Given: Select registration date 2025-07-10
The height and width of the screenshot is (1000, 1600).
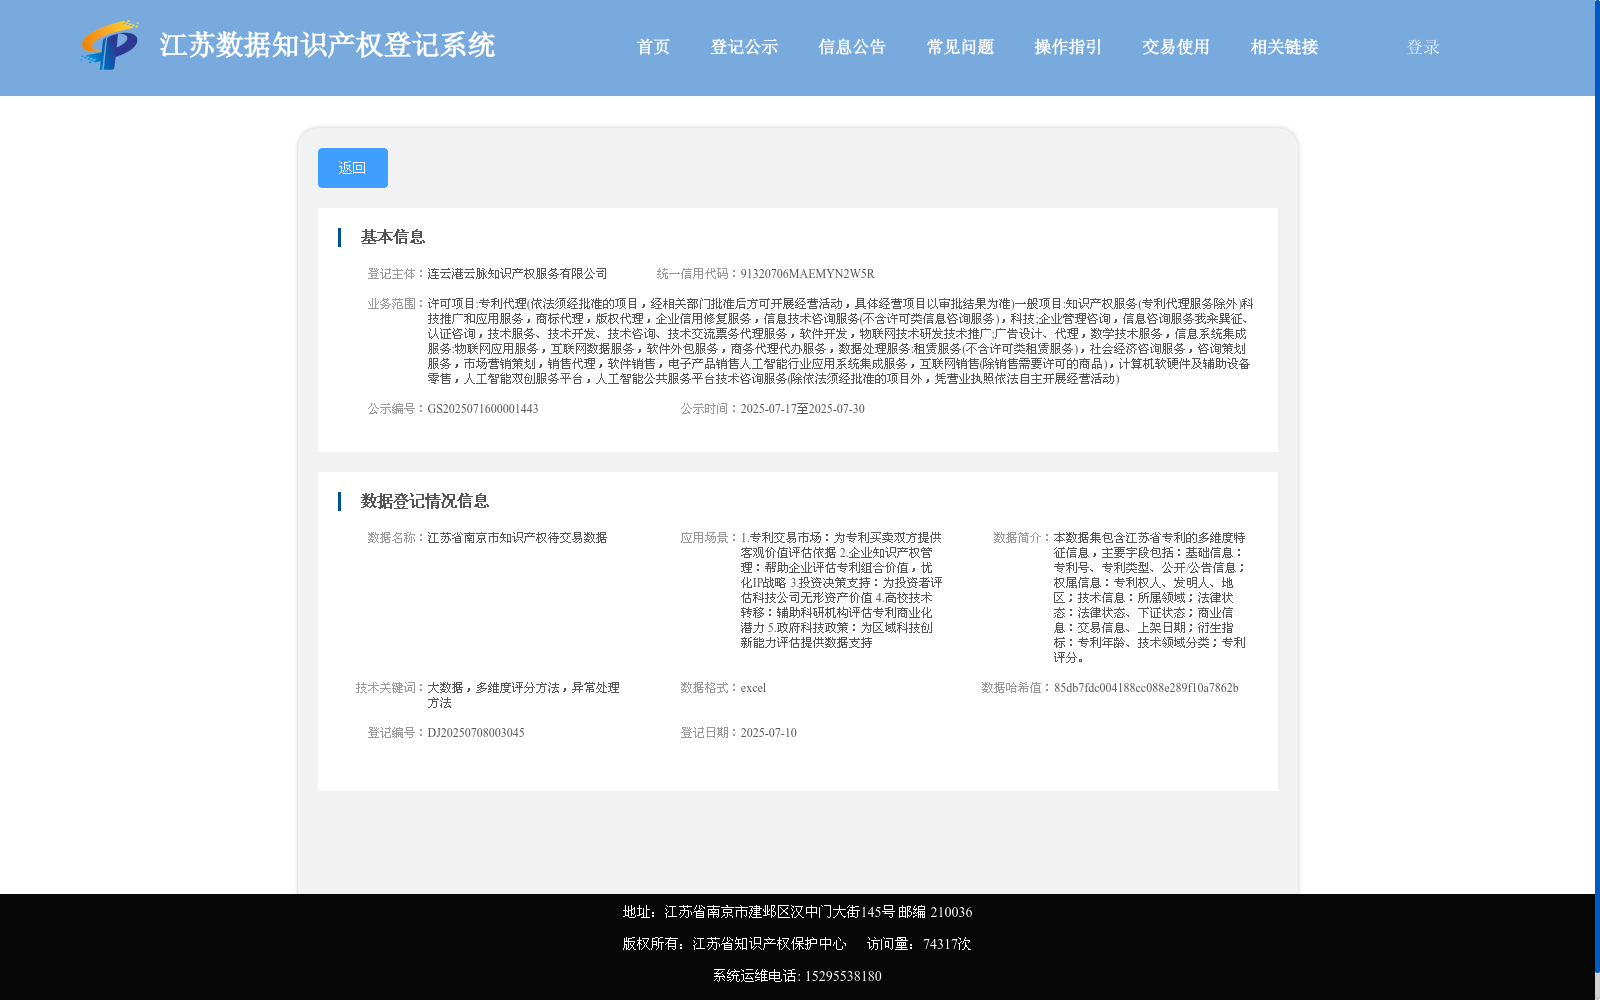Looking at the screenshot, I should click(768, 733).
